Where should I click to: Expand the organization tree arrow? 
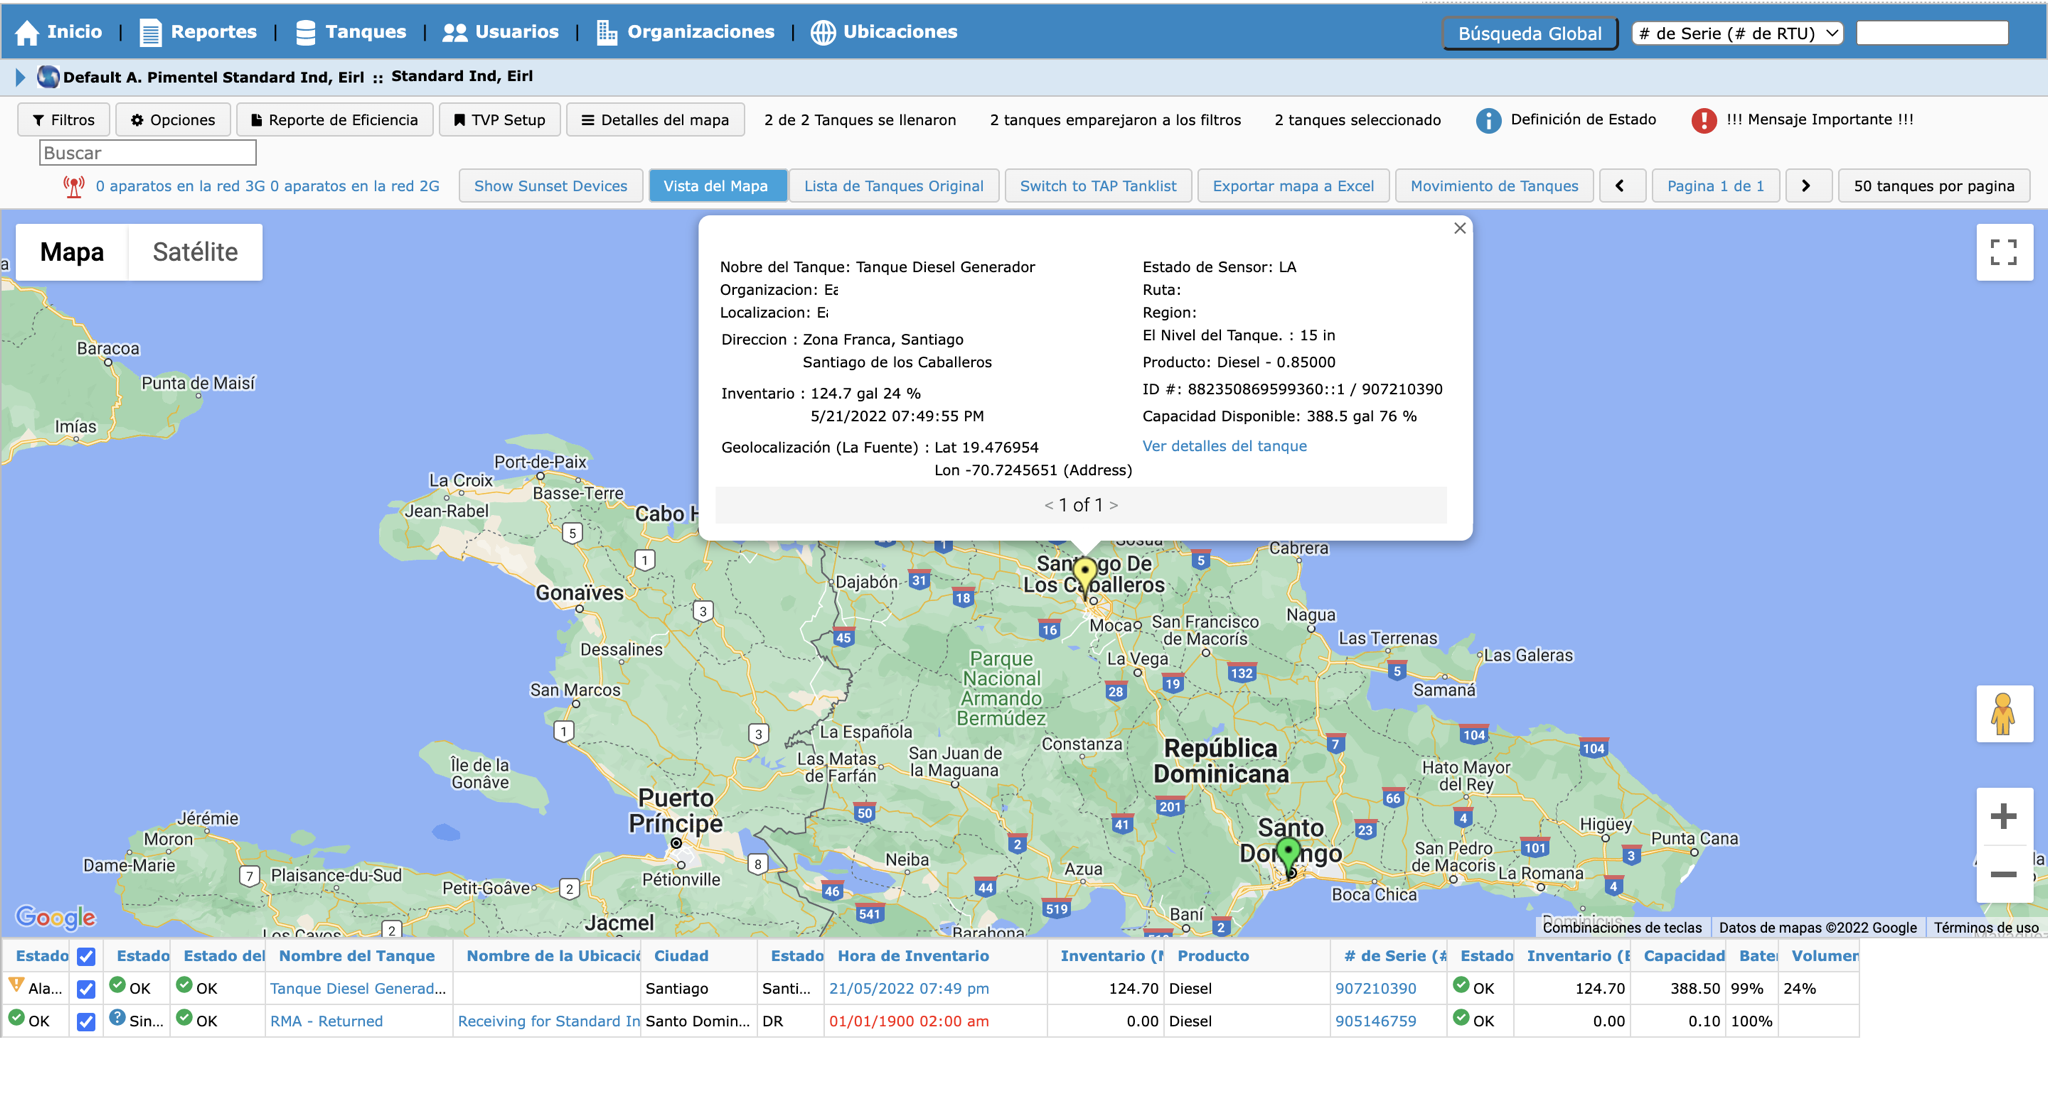20,77
